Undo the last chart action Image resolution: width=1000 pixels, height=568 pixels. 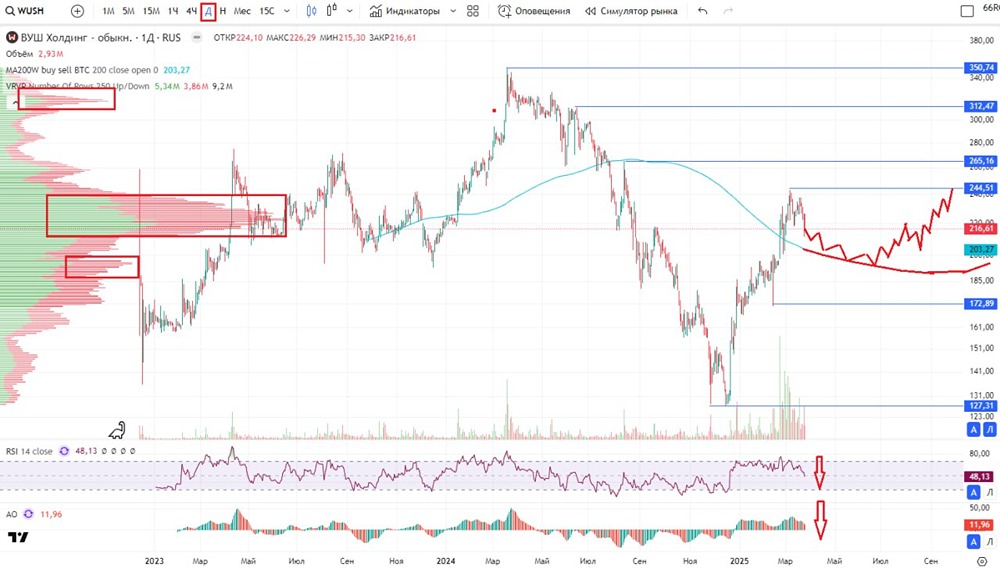[702, 11]
